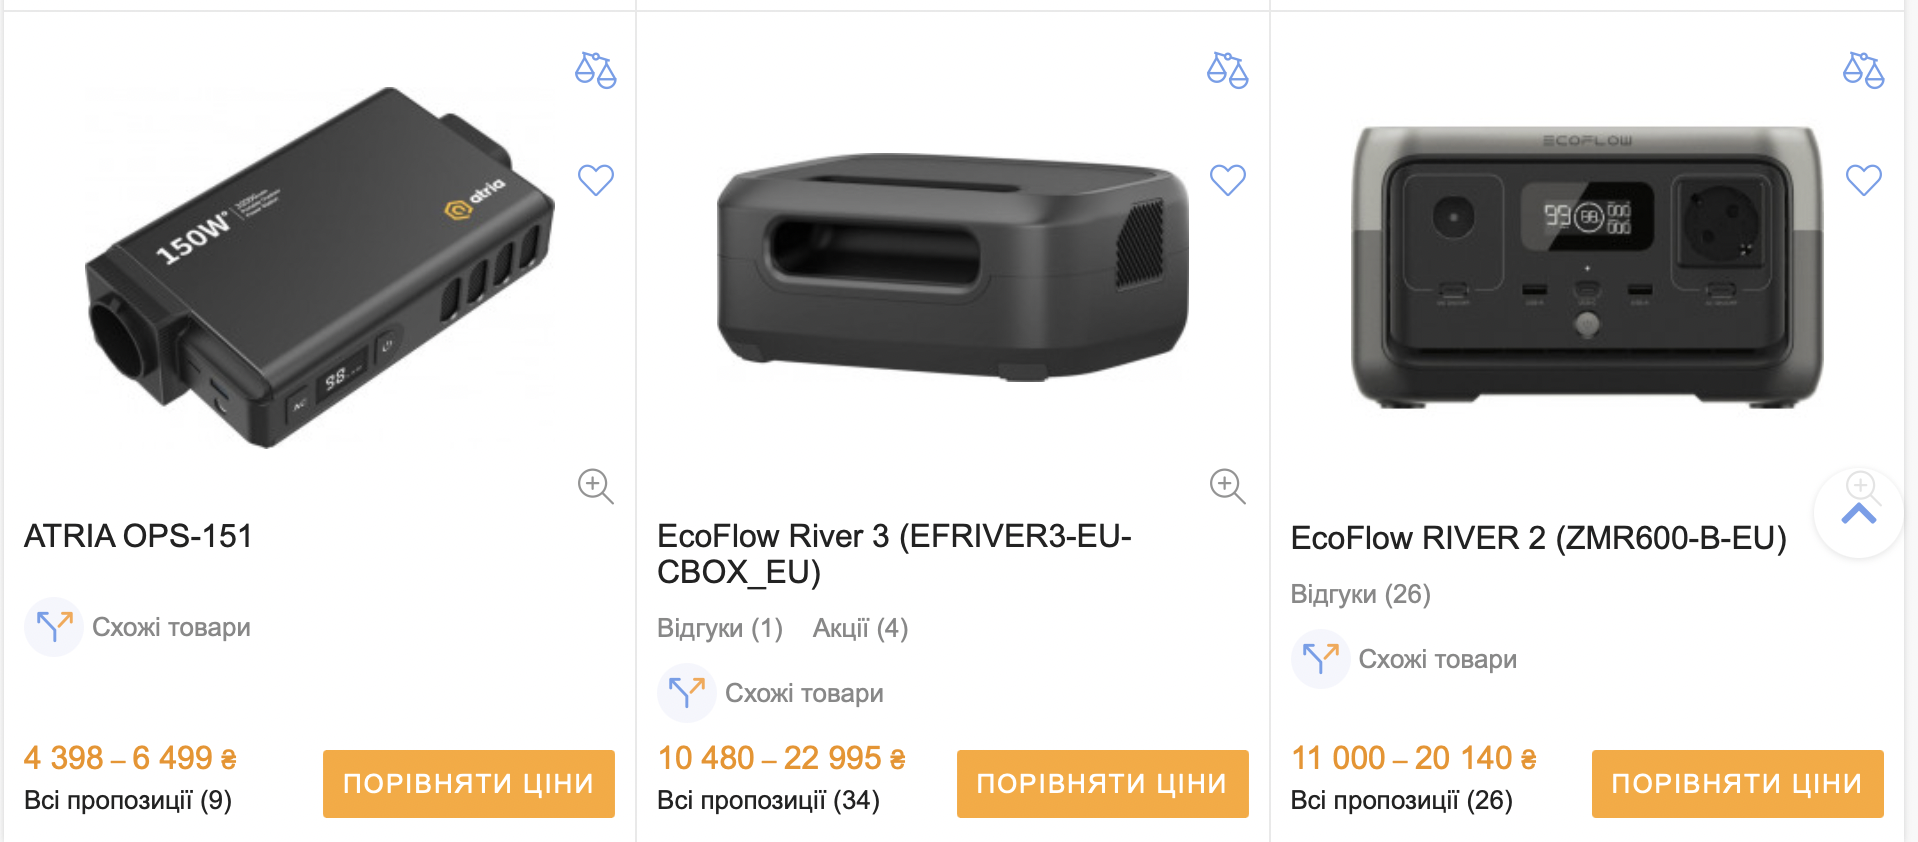The width and height of the screenshot is (1918, 842).
Task: Compare prices for ATRIA OPS-151
Action: (x=468, y=784)
